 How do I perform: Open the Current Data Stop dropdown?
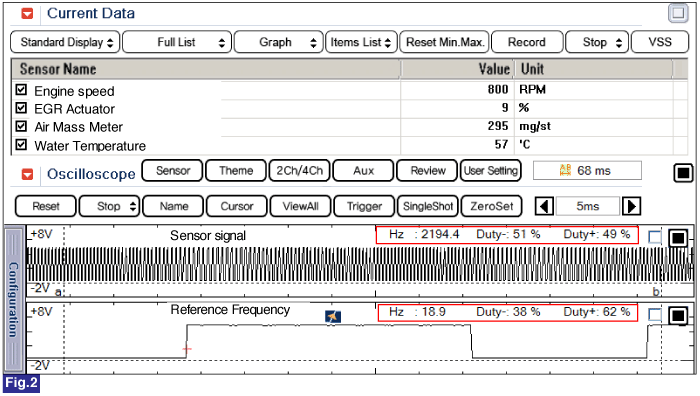coord(597,42)
